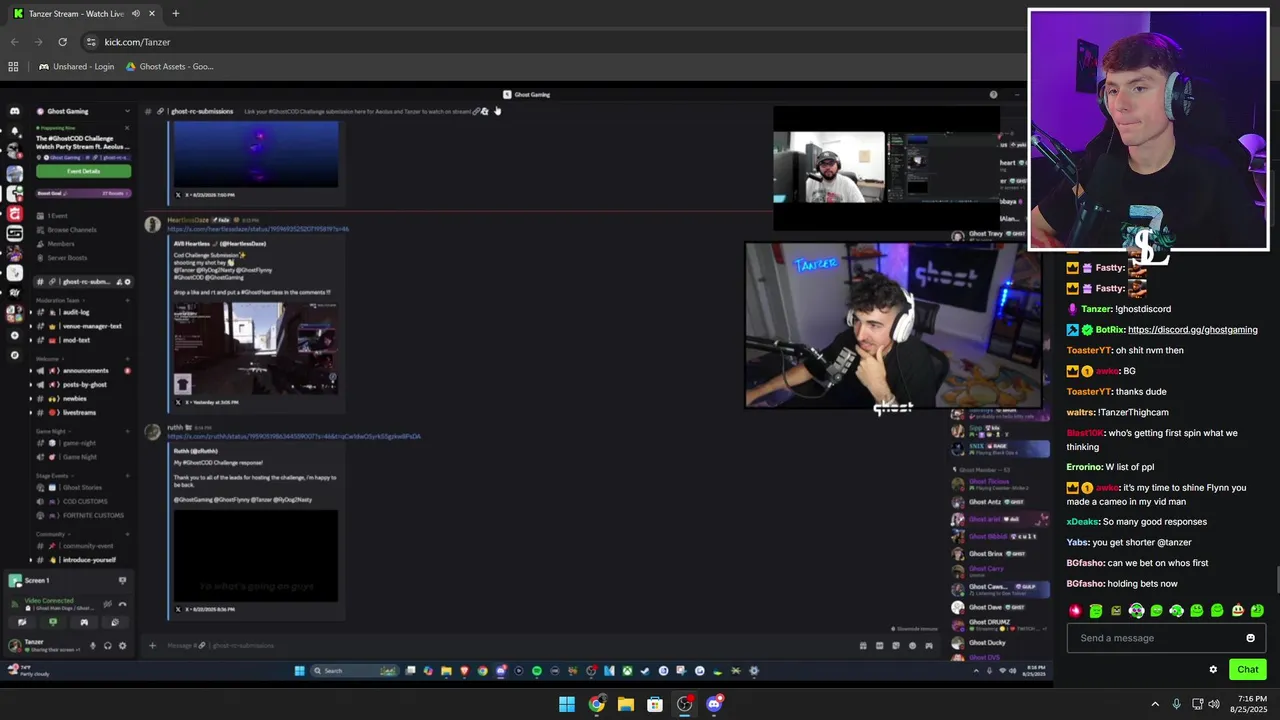Insert the green headphones emote
1280x720 pixels.
tap(1177, 610)
